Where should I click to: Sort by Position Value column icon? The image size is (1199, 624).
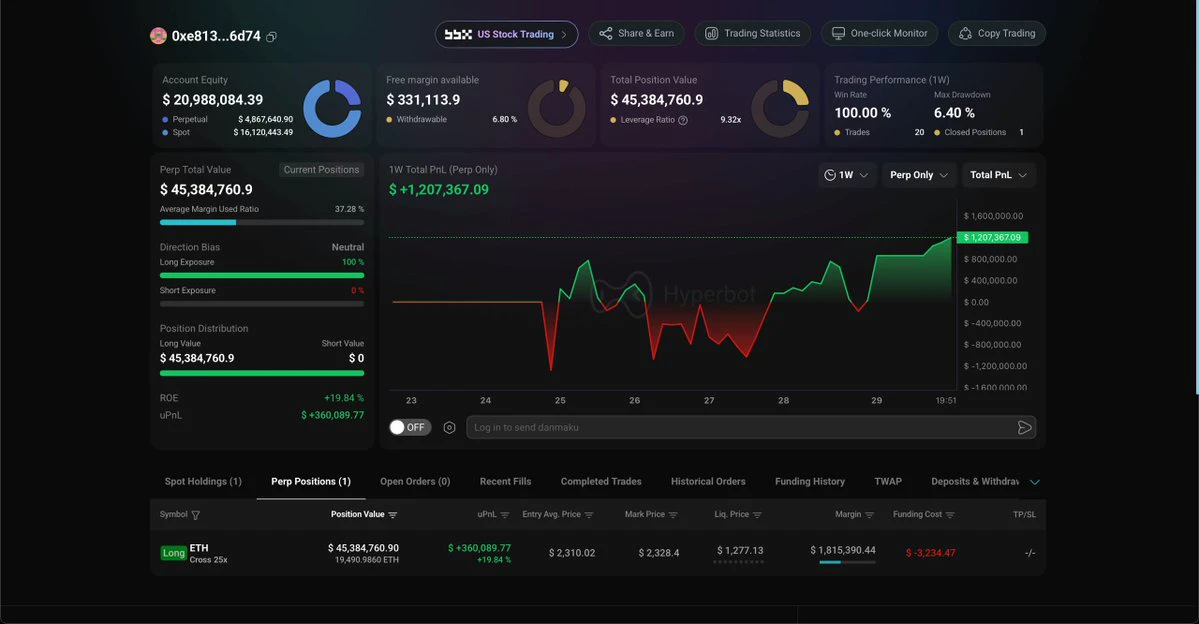tap(393, 515)
